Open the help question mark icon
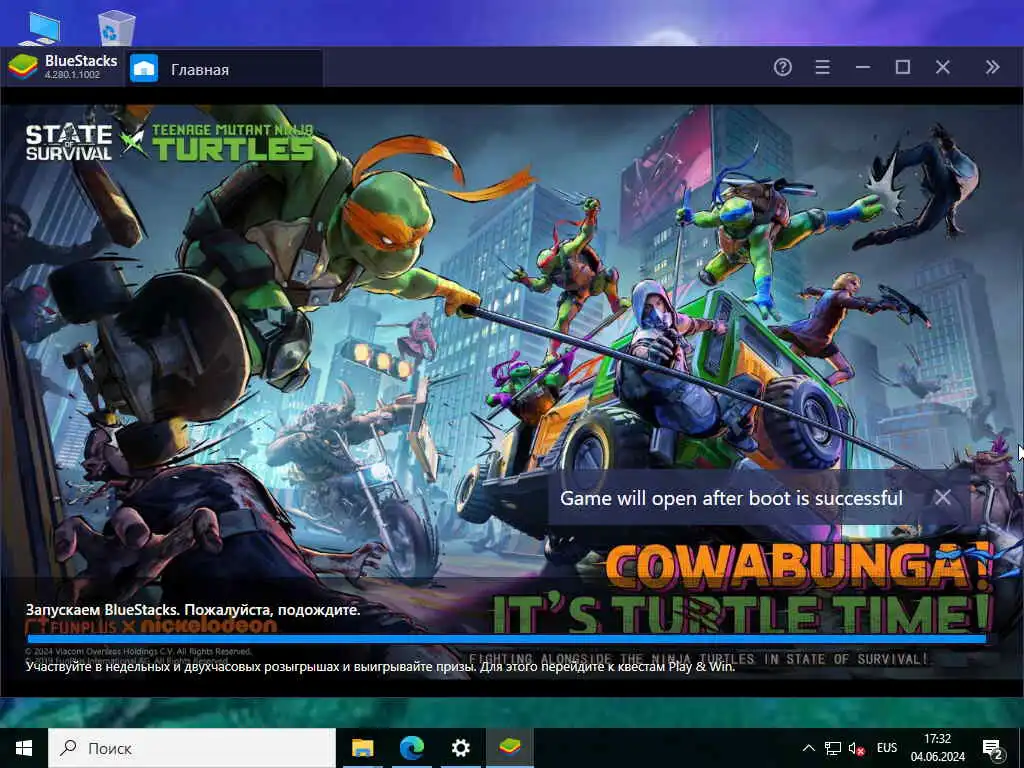Viewport: 1024px width, 768px height. 782,67
